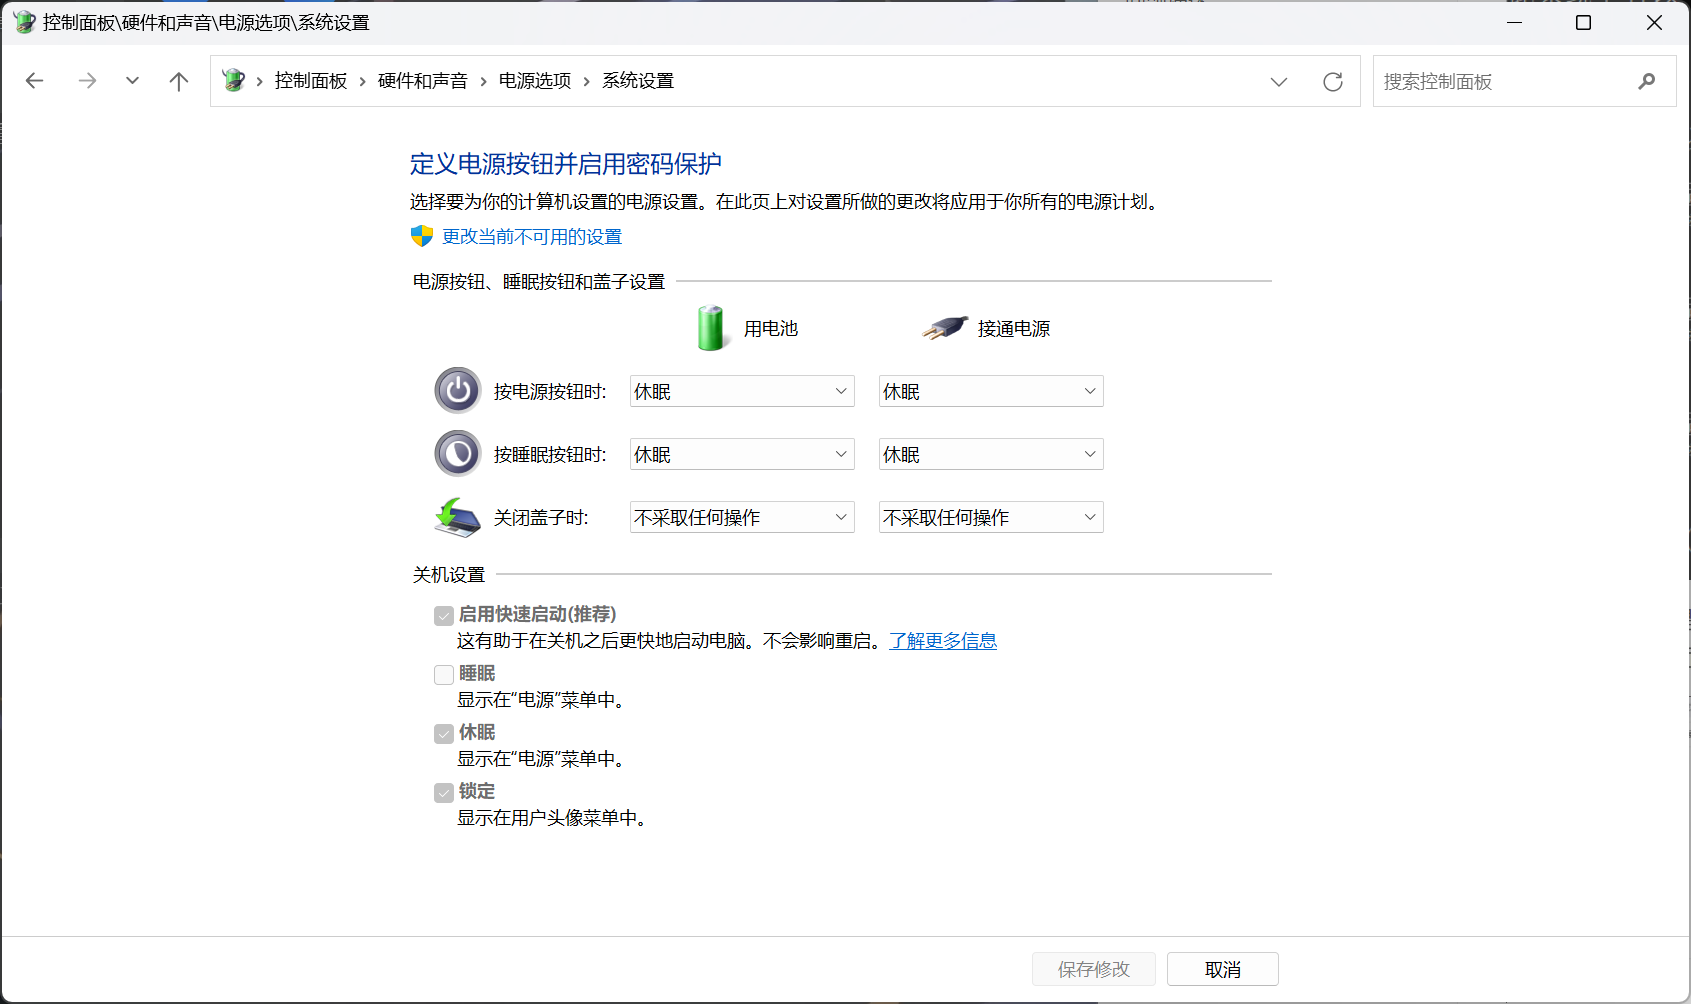This screenshot has width=1691, height=1004.
Task: Click the 取消 button
Action: tap(1223, 969)
